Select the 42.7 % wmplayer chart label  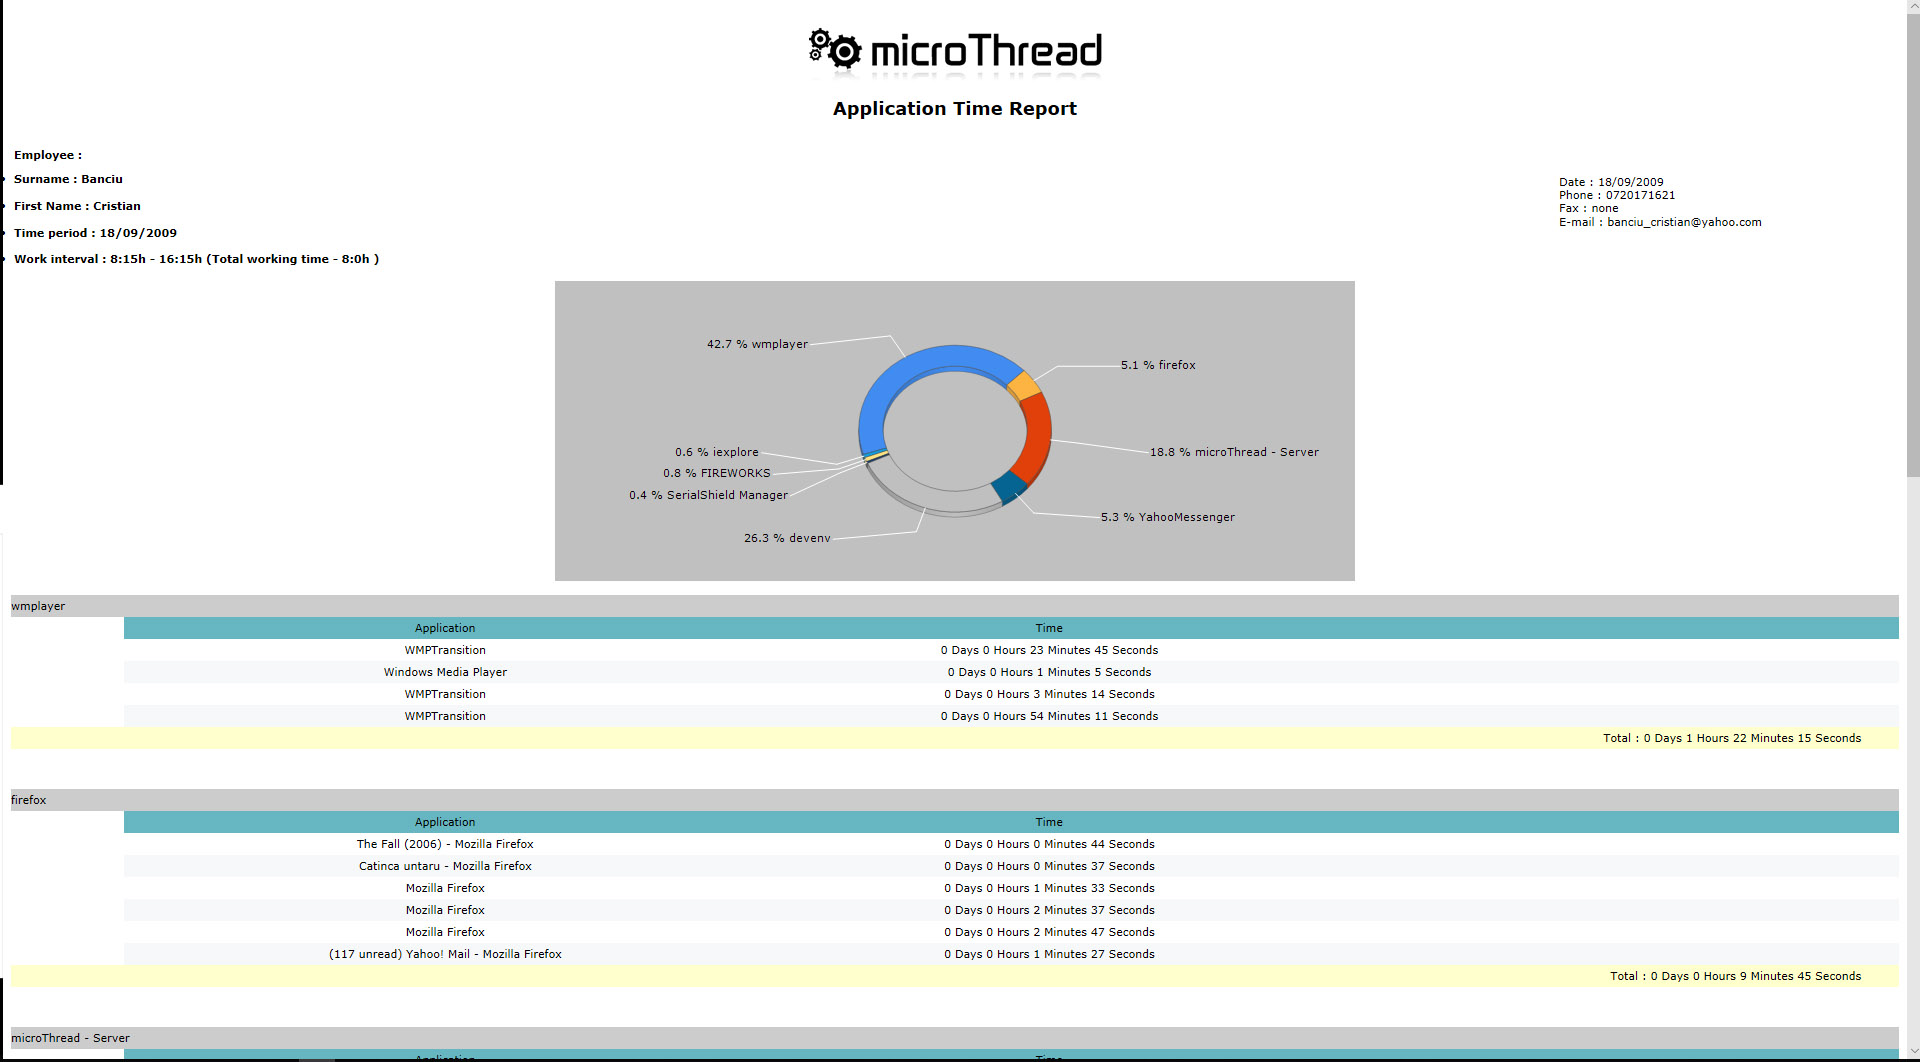(x=757, y=344)
